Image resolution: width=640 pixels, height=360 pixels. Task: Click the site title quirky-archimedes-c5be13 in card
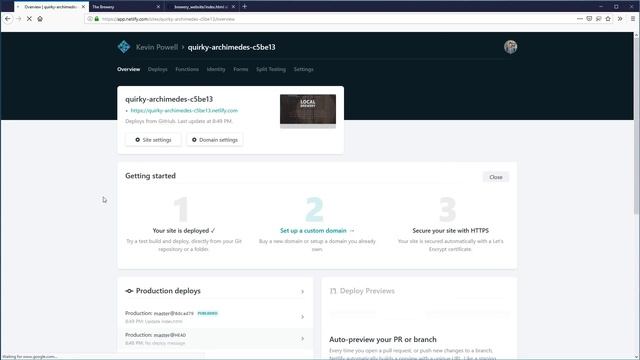(x=169, y=99)
